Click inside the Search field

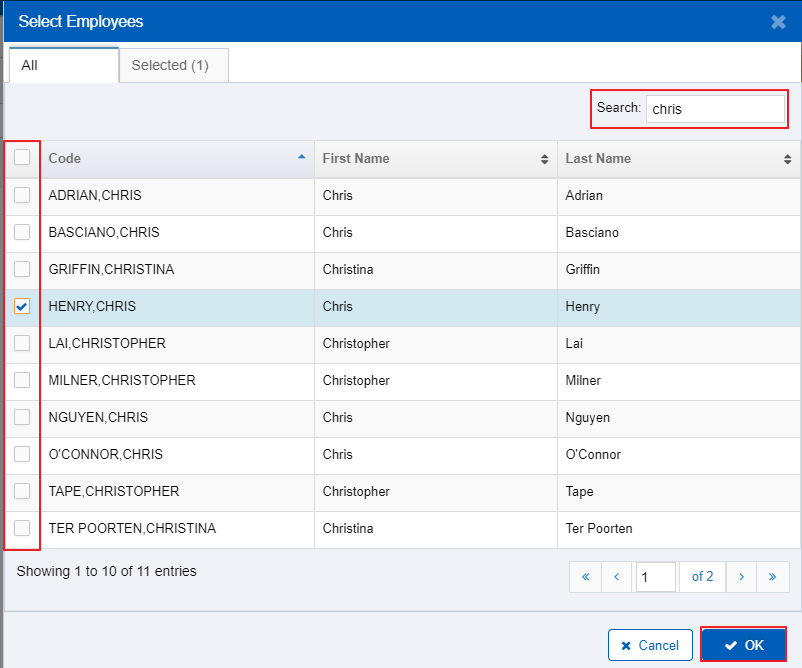click(x=715, y=108)
